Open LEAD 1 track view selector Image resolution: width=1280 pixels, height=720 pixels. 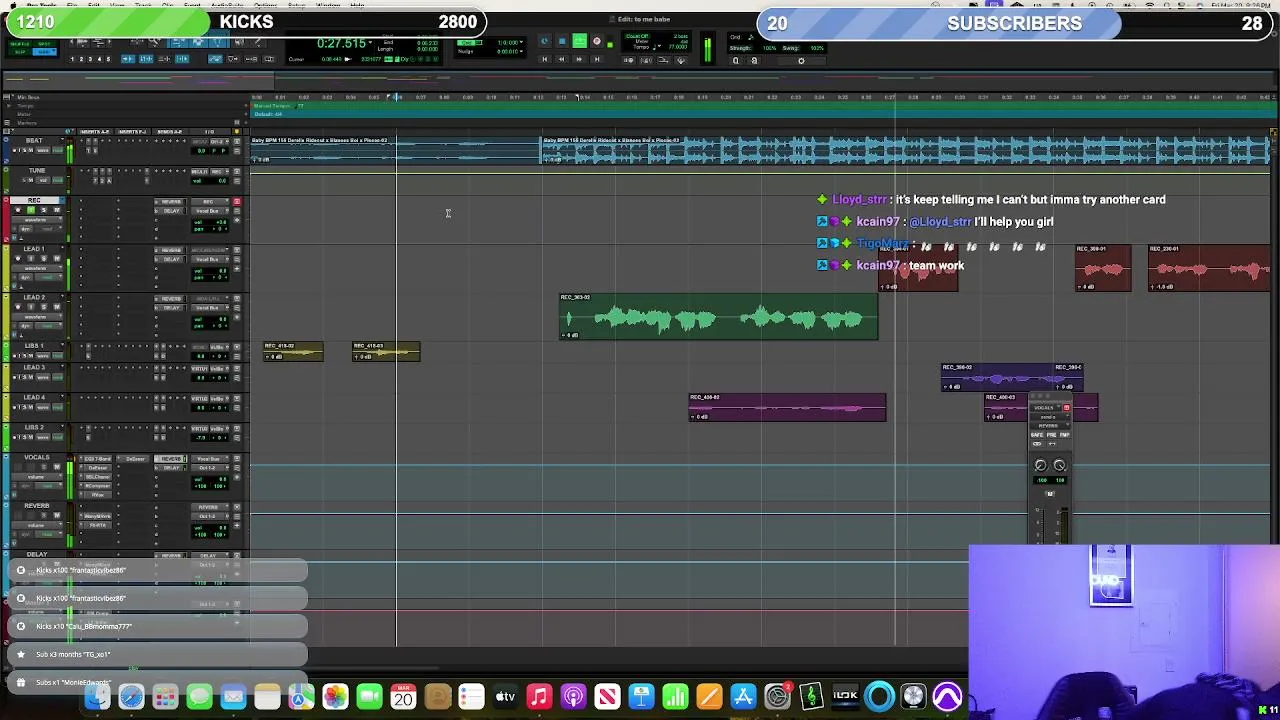coord(37,268)
